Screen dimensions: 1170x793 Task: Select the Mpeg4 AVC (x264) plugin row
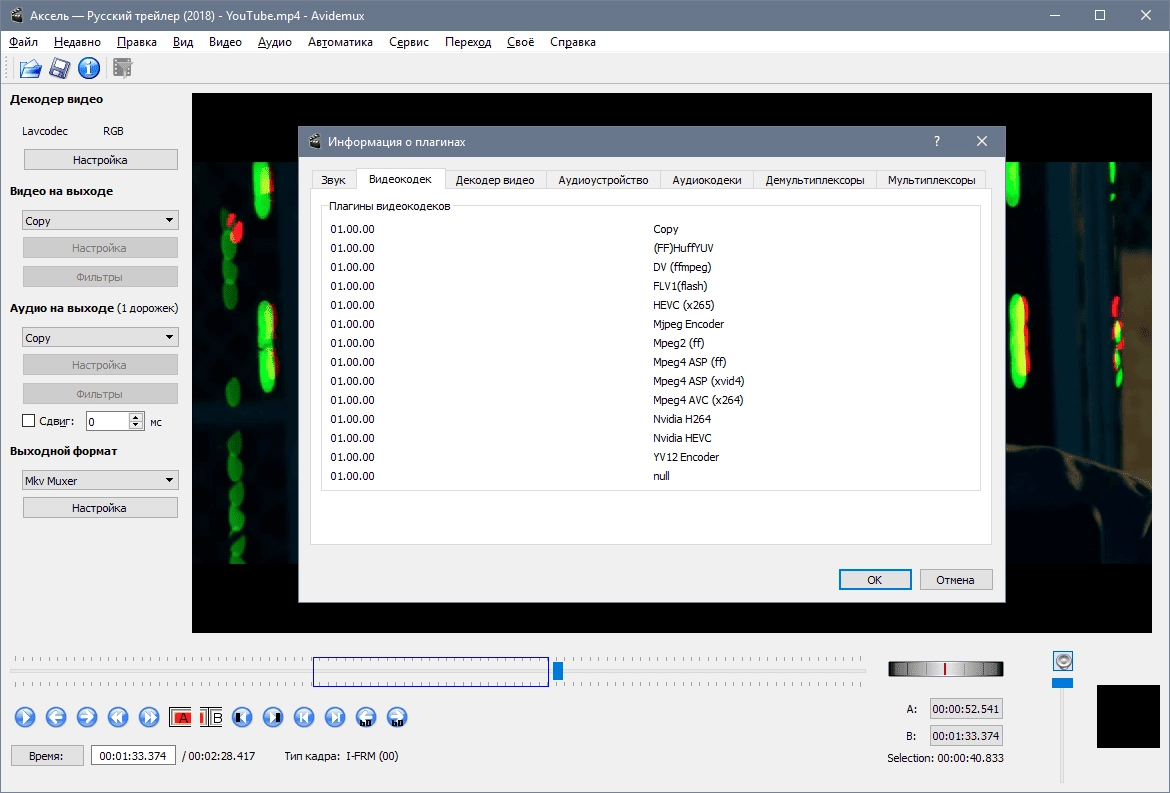click(651, 400)
